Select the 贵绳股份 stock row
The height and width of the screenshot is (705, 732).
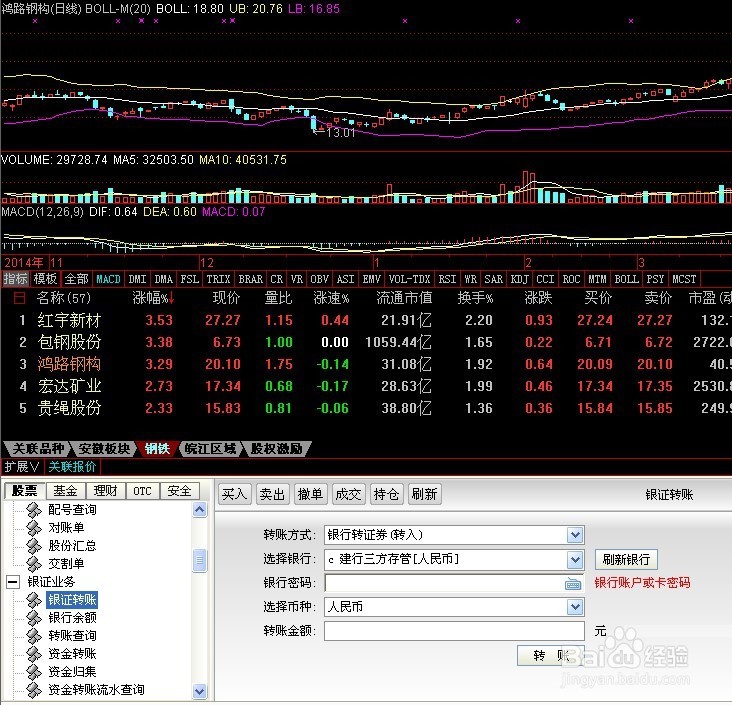366,408
